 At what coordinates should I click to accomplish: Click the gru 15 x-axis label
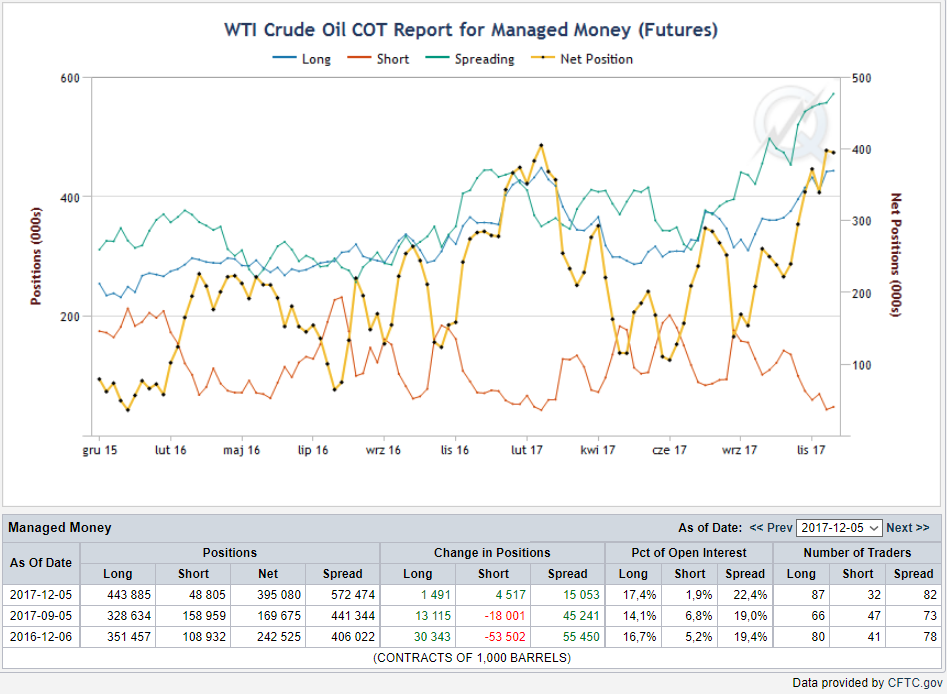point(100,450)
